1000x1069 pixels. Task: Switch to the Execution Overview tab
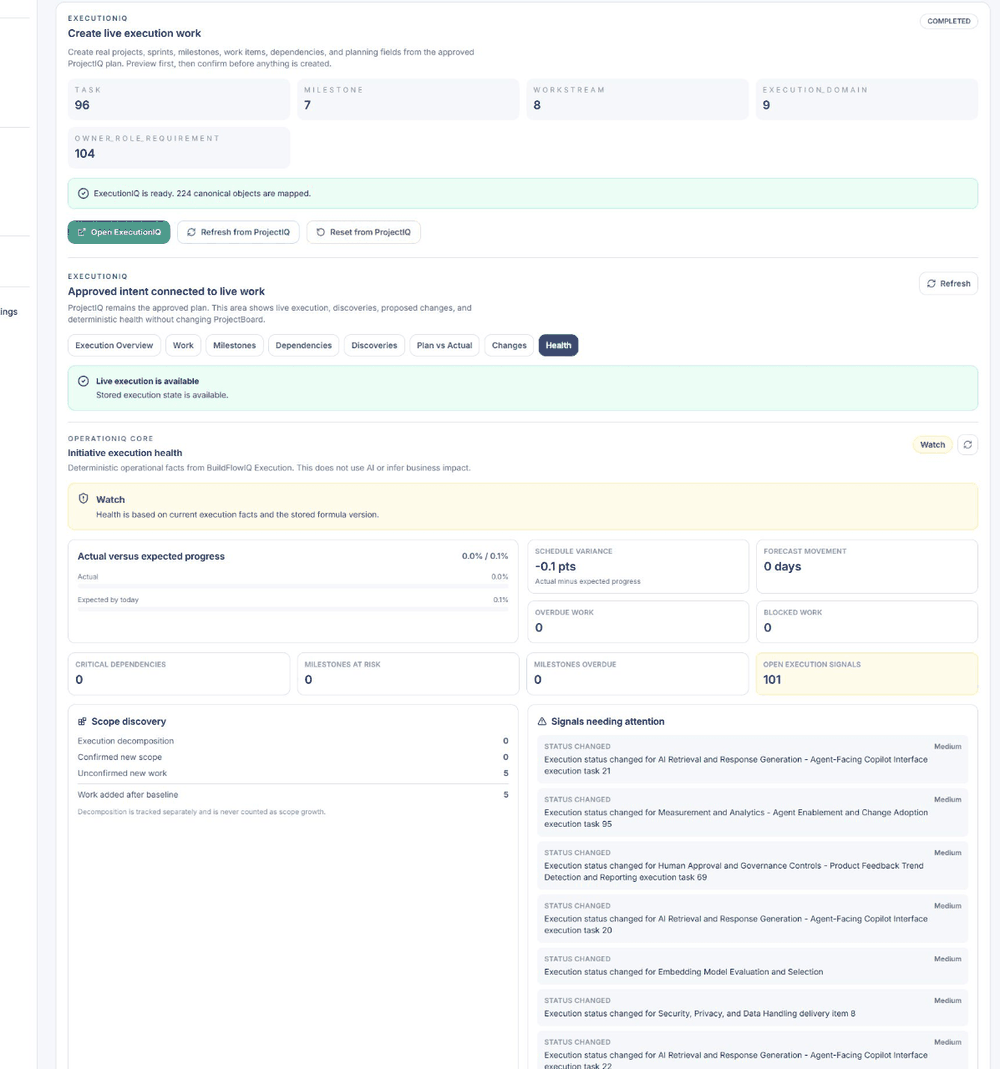(x=114, y=345)
